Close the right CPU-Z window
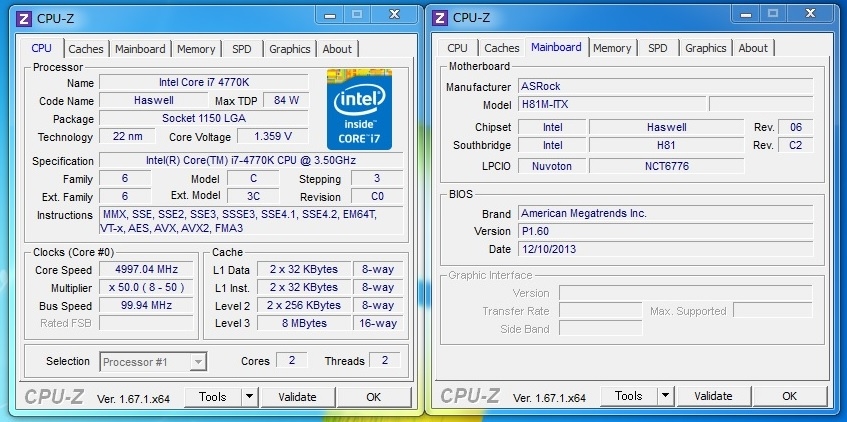 coord(810,14)
